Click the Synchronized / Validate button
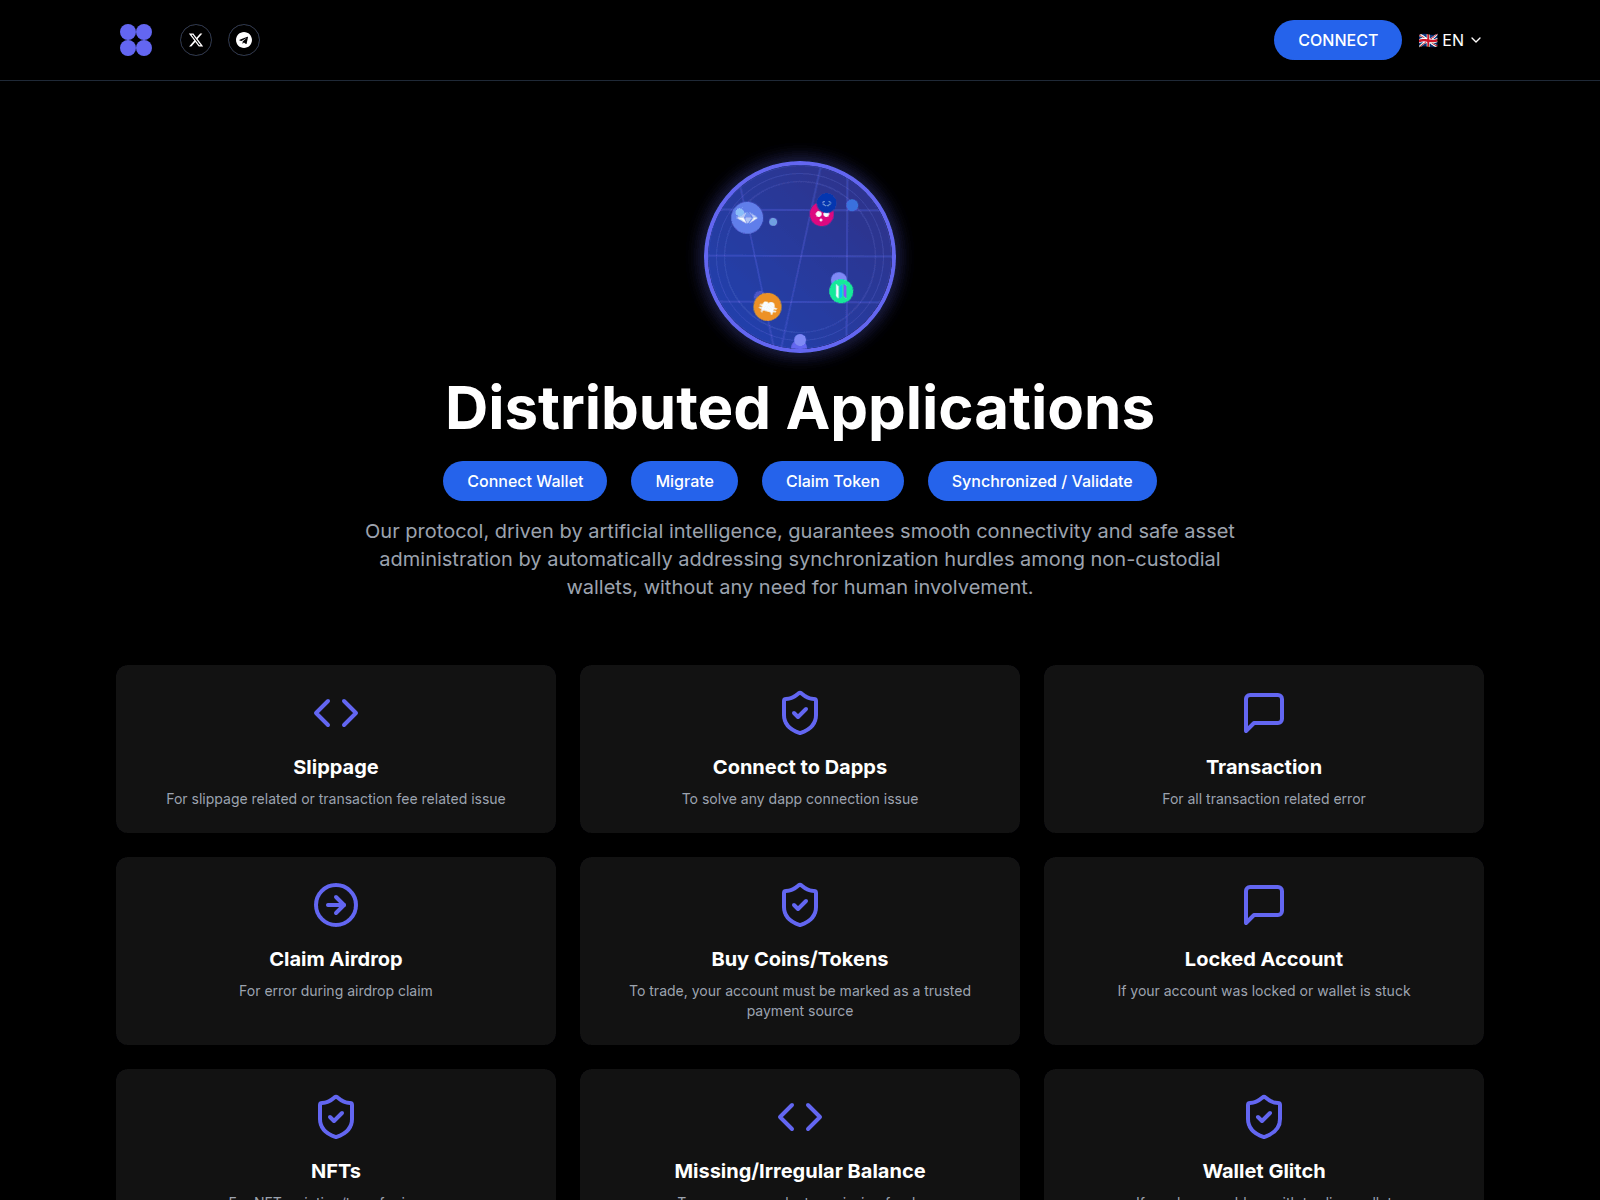 tap(1042, 481)
